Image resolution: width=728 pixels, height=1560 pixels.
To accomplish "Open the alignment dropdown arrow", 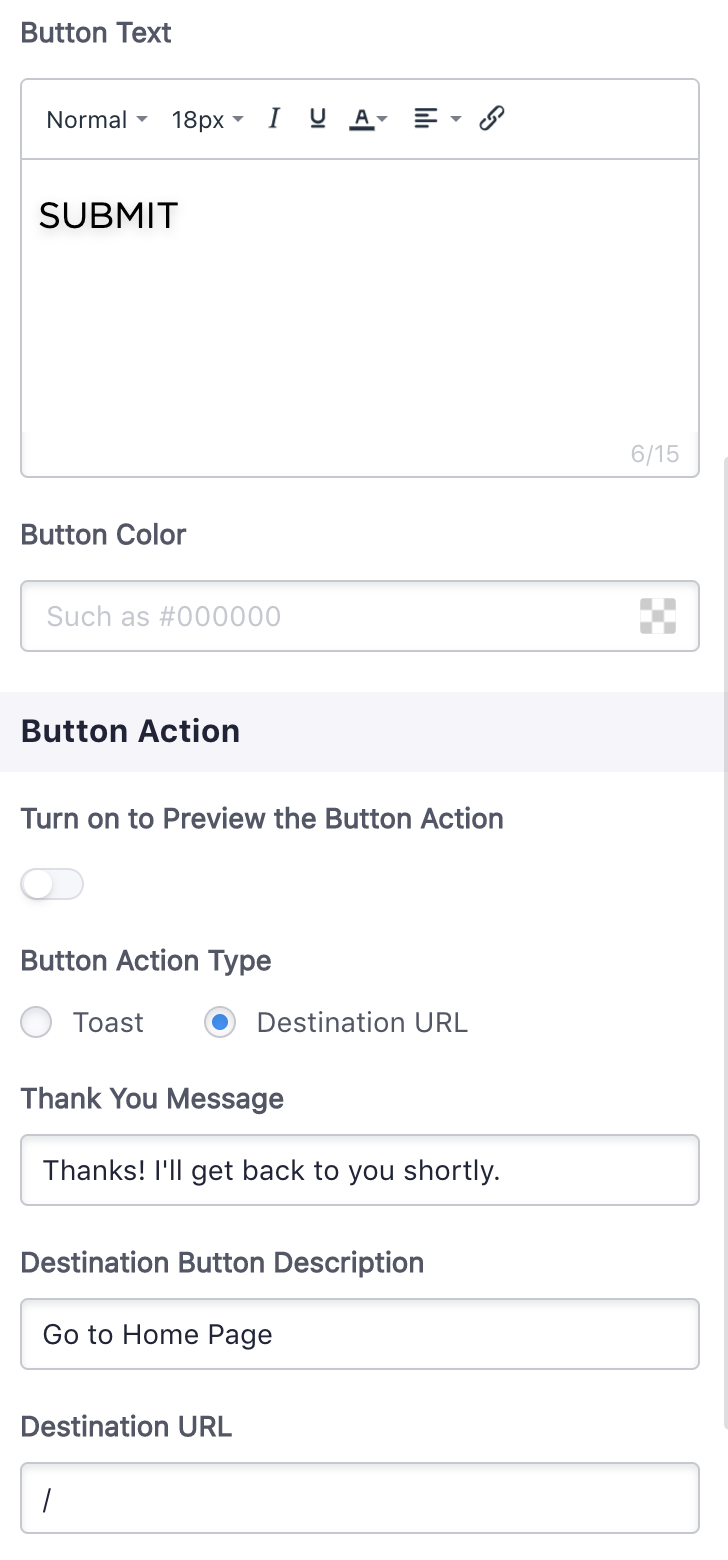I will 456,119.
